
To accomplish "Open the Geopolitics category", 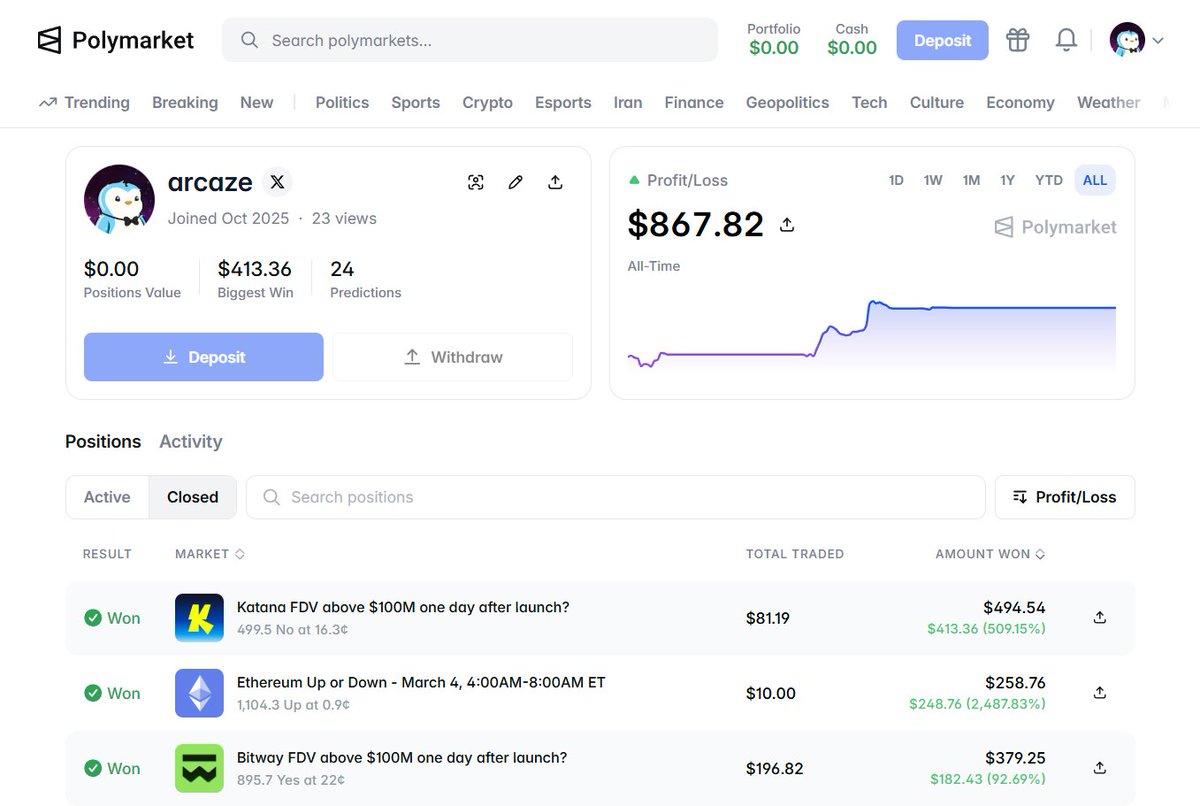I will pos(788,102).
